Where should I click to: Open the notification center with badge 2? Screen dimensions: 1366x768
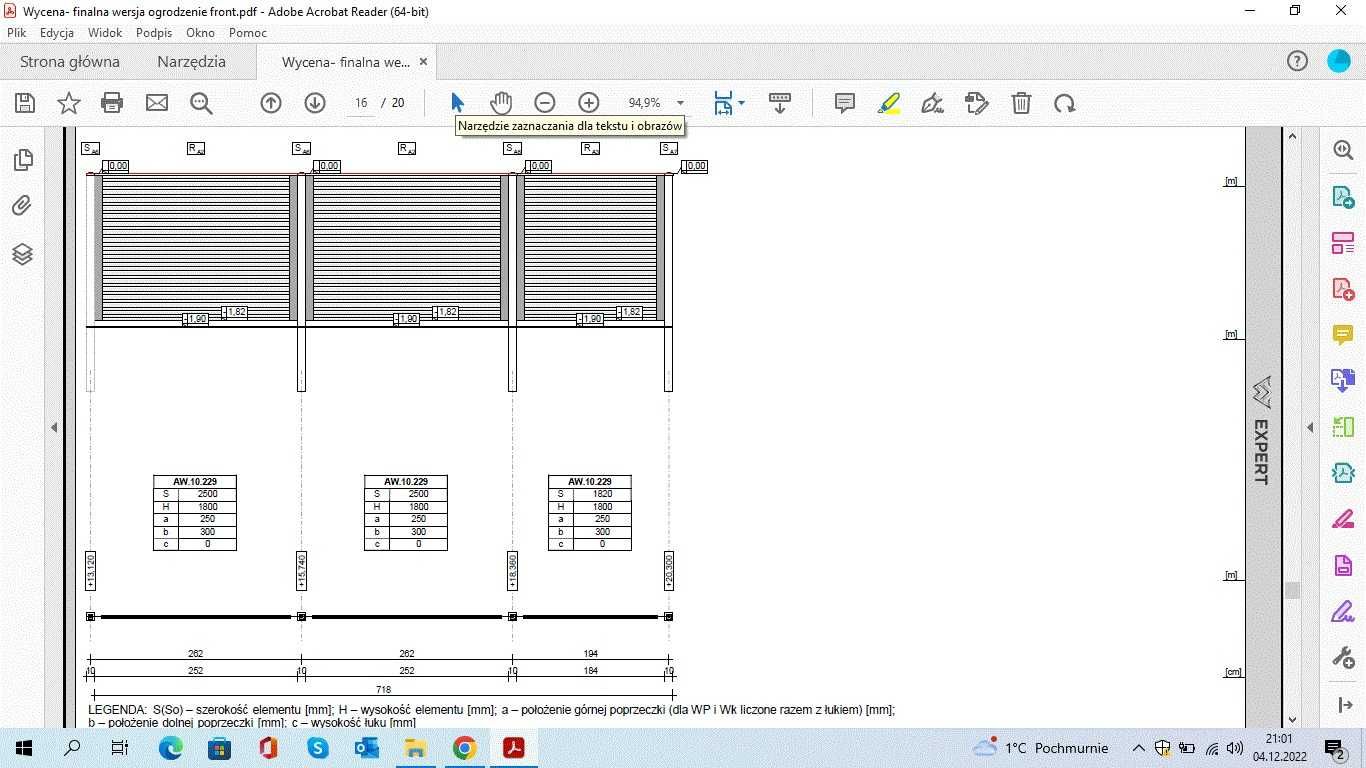[1334, 748]
